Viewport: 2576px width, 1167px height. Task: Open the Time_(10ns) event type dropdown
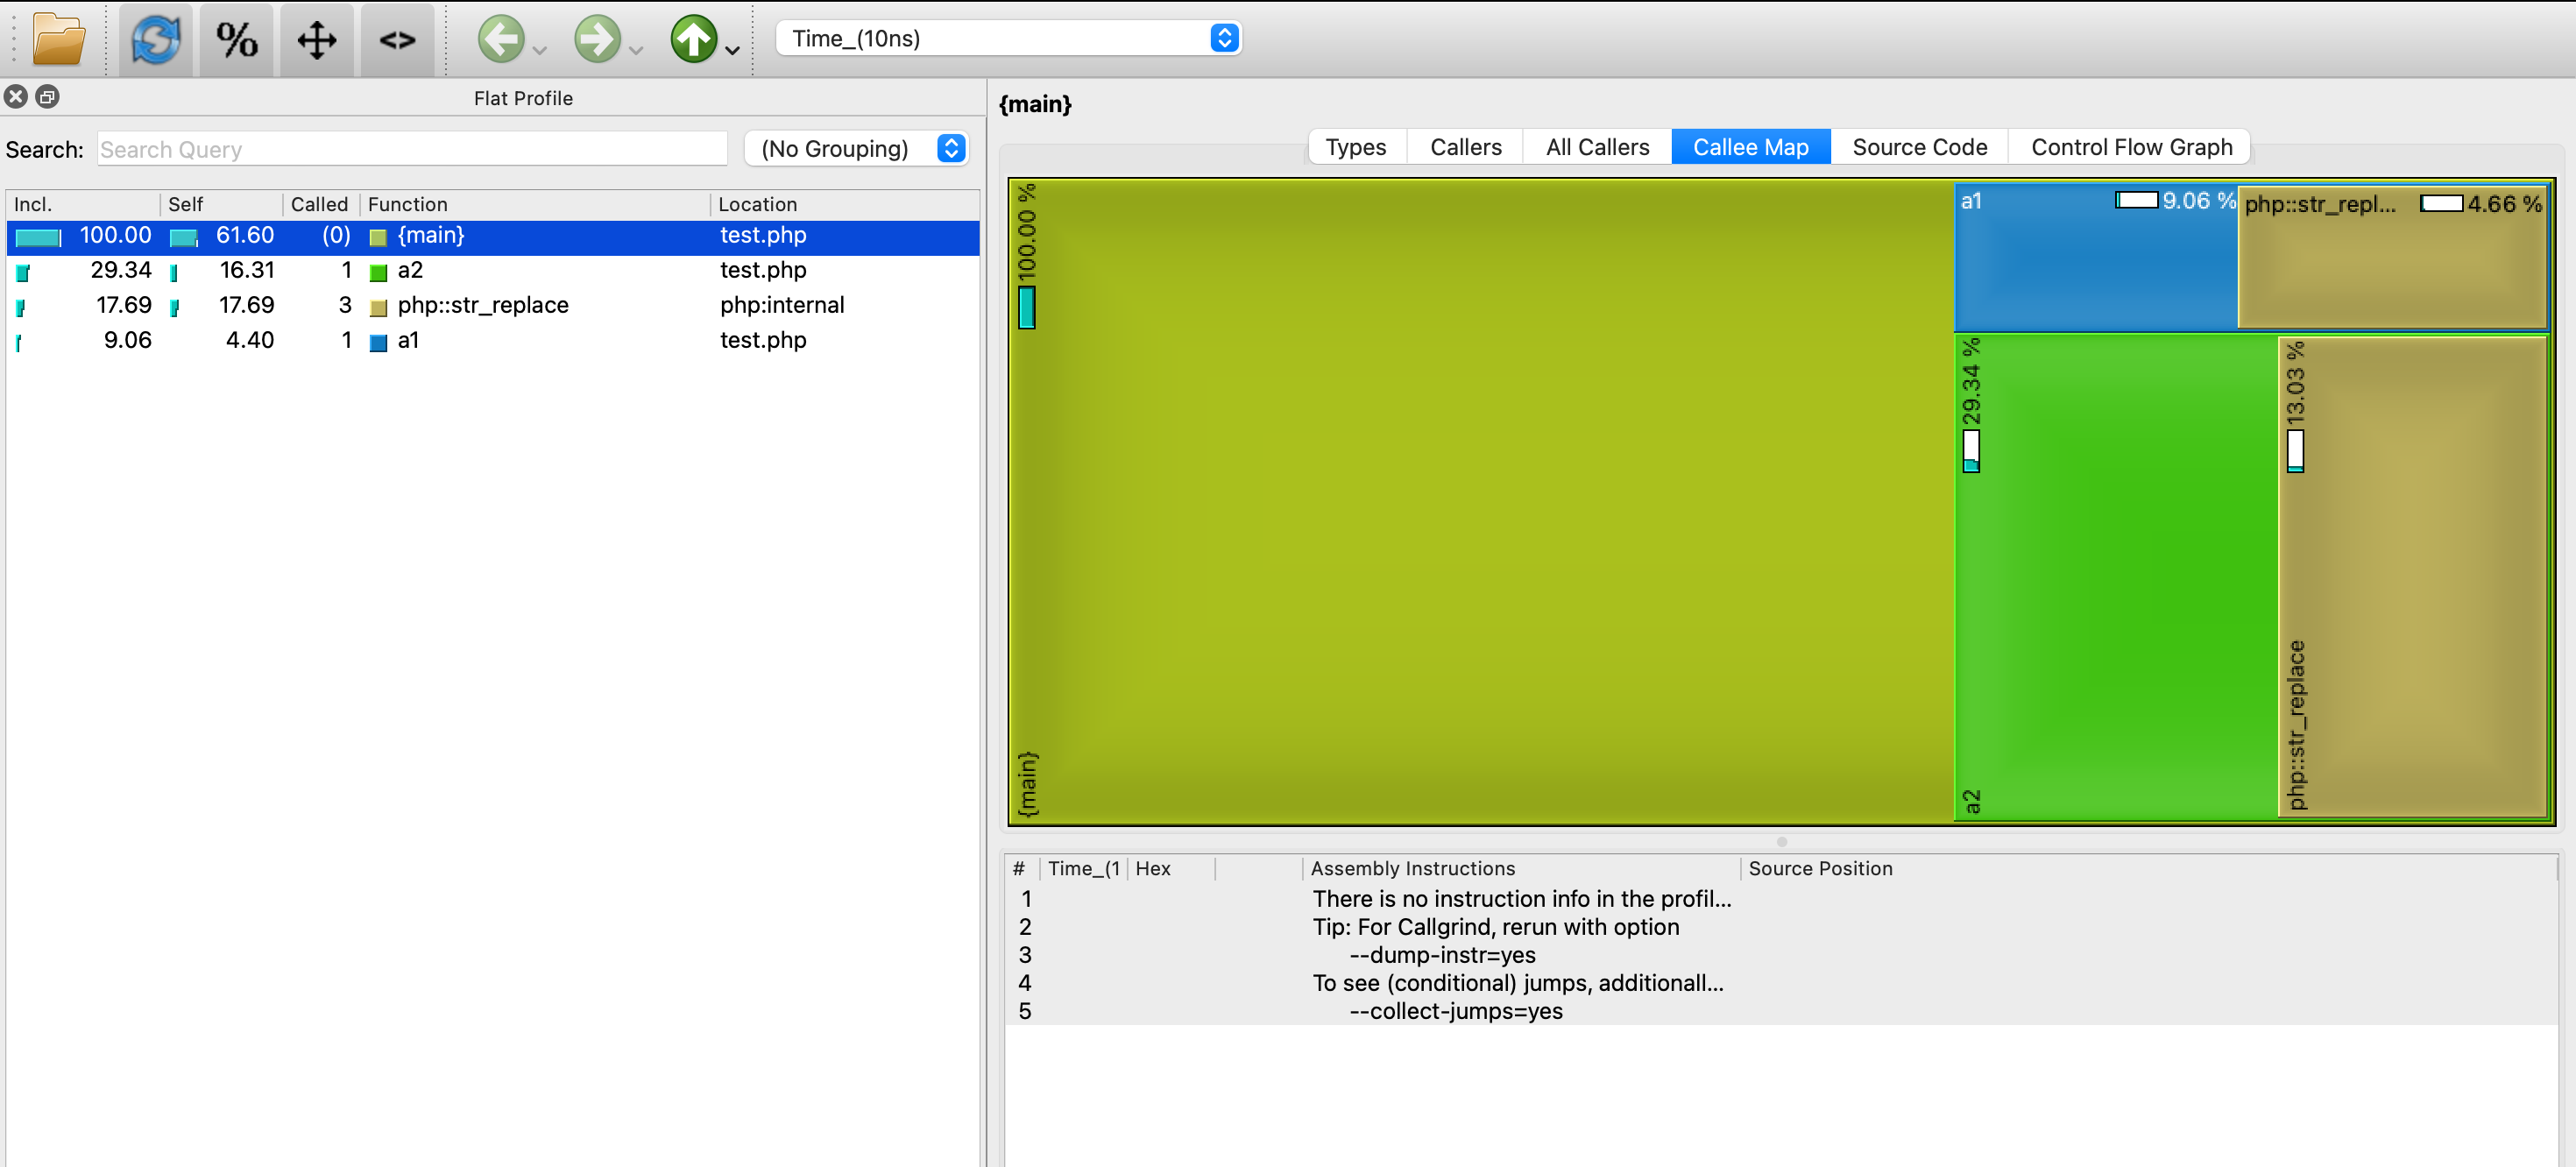pyautogui.click(x=1008, y=38)
